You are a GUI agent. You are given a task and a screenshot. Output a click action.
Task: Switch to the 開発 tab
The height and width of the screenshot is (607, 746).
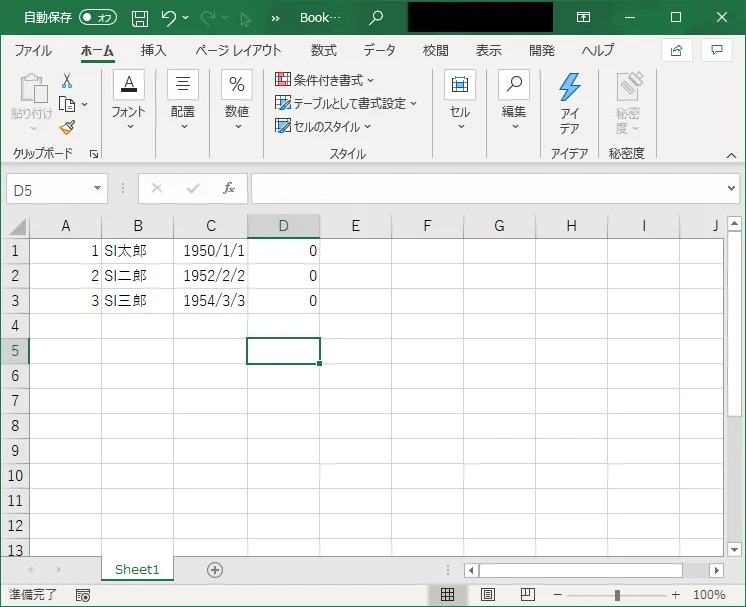[542, 50]
